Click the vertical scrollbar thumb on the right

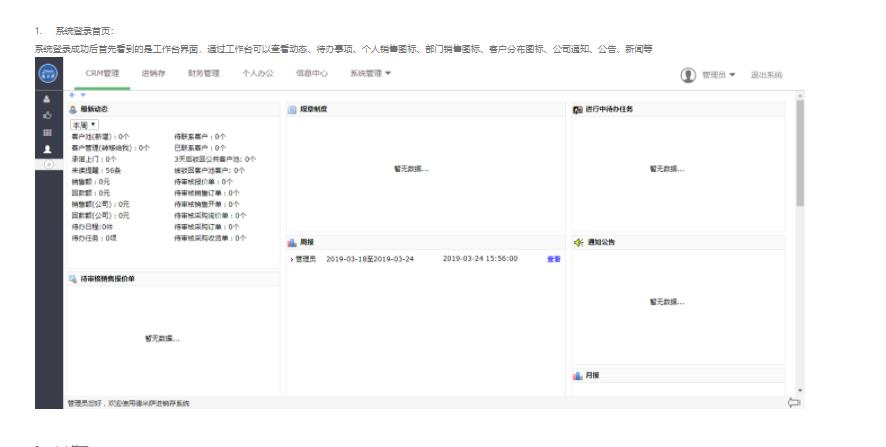(x=800, y=153)
